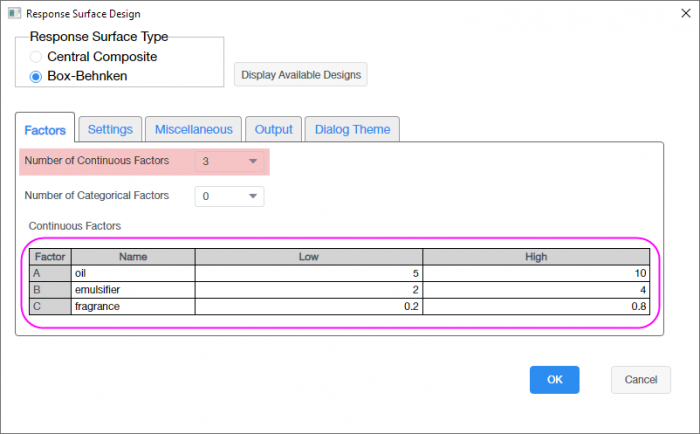Click the name cell containing oil

(x=132, y=273)
